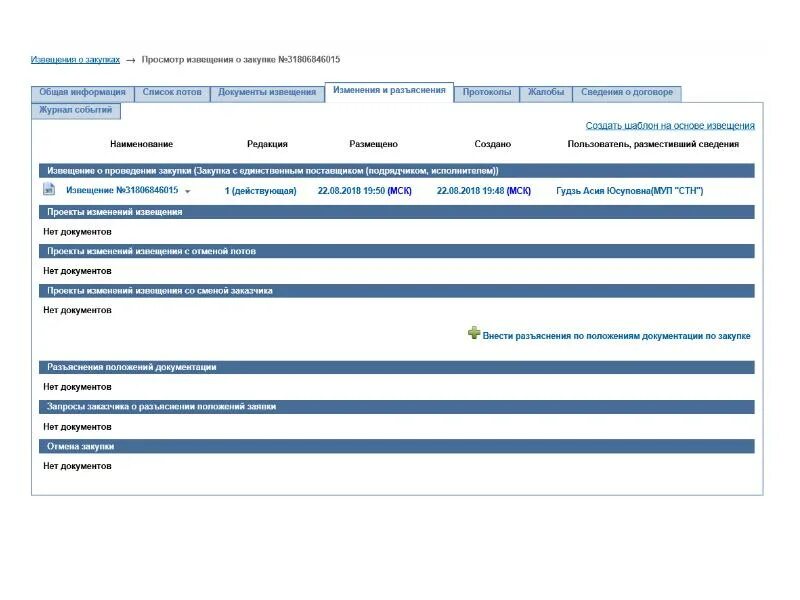Click the Разъяснения положений документации section header

pos(396,367)
